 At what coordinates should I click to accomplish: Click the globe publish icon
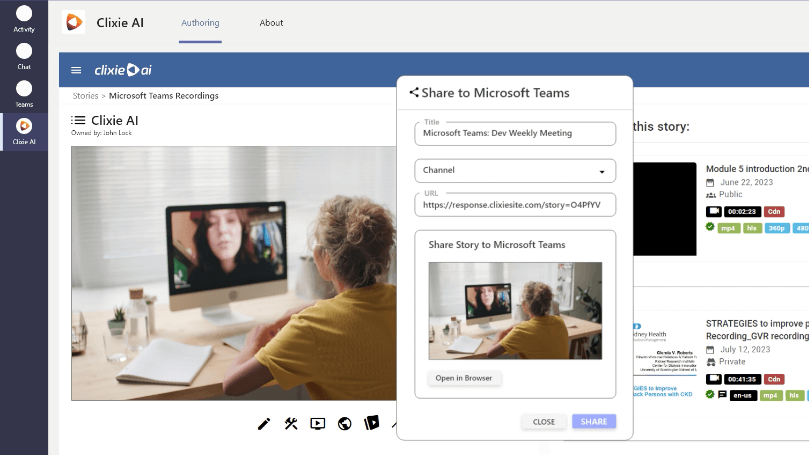[345, 424]
